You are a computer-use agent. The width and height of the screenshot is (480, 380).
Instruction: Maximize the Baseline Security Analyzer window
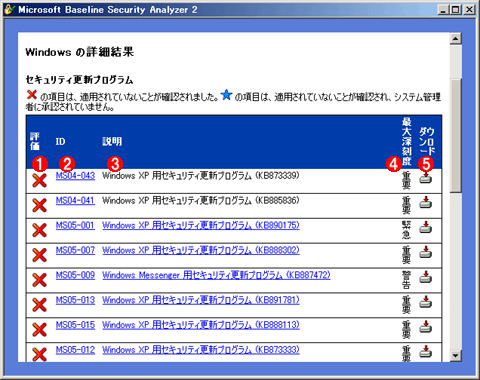point(456,10)
